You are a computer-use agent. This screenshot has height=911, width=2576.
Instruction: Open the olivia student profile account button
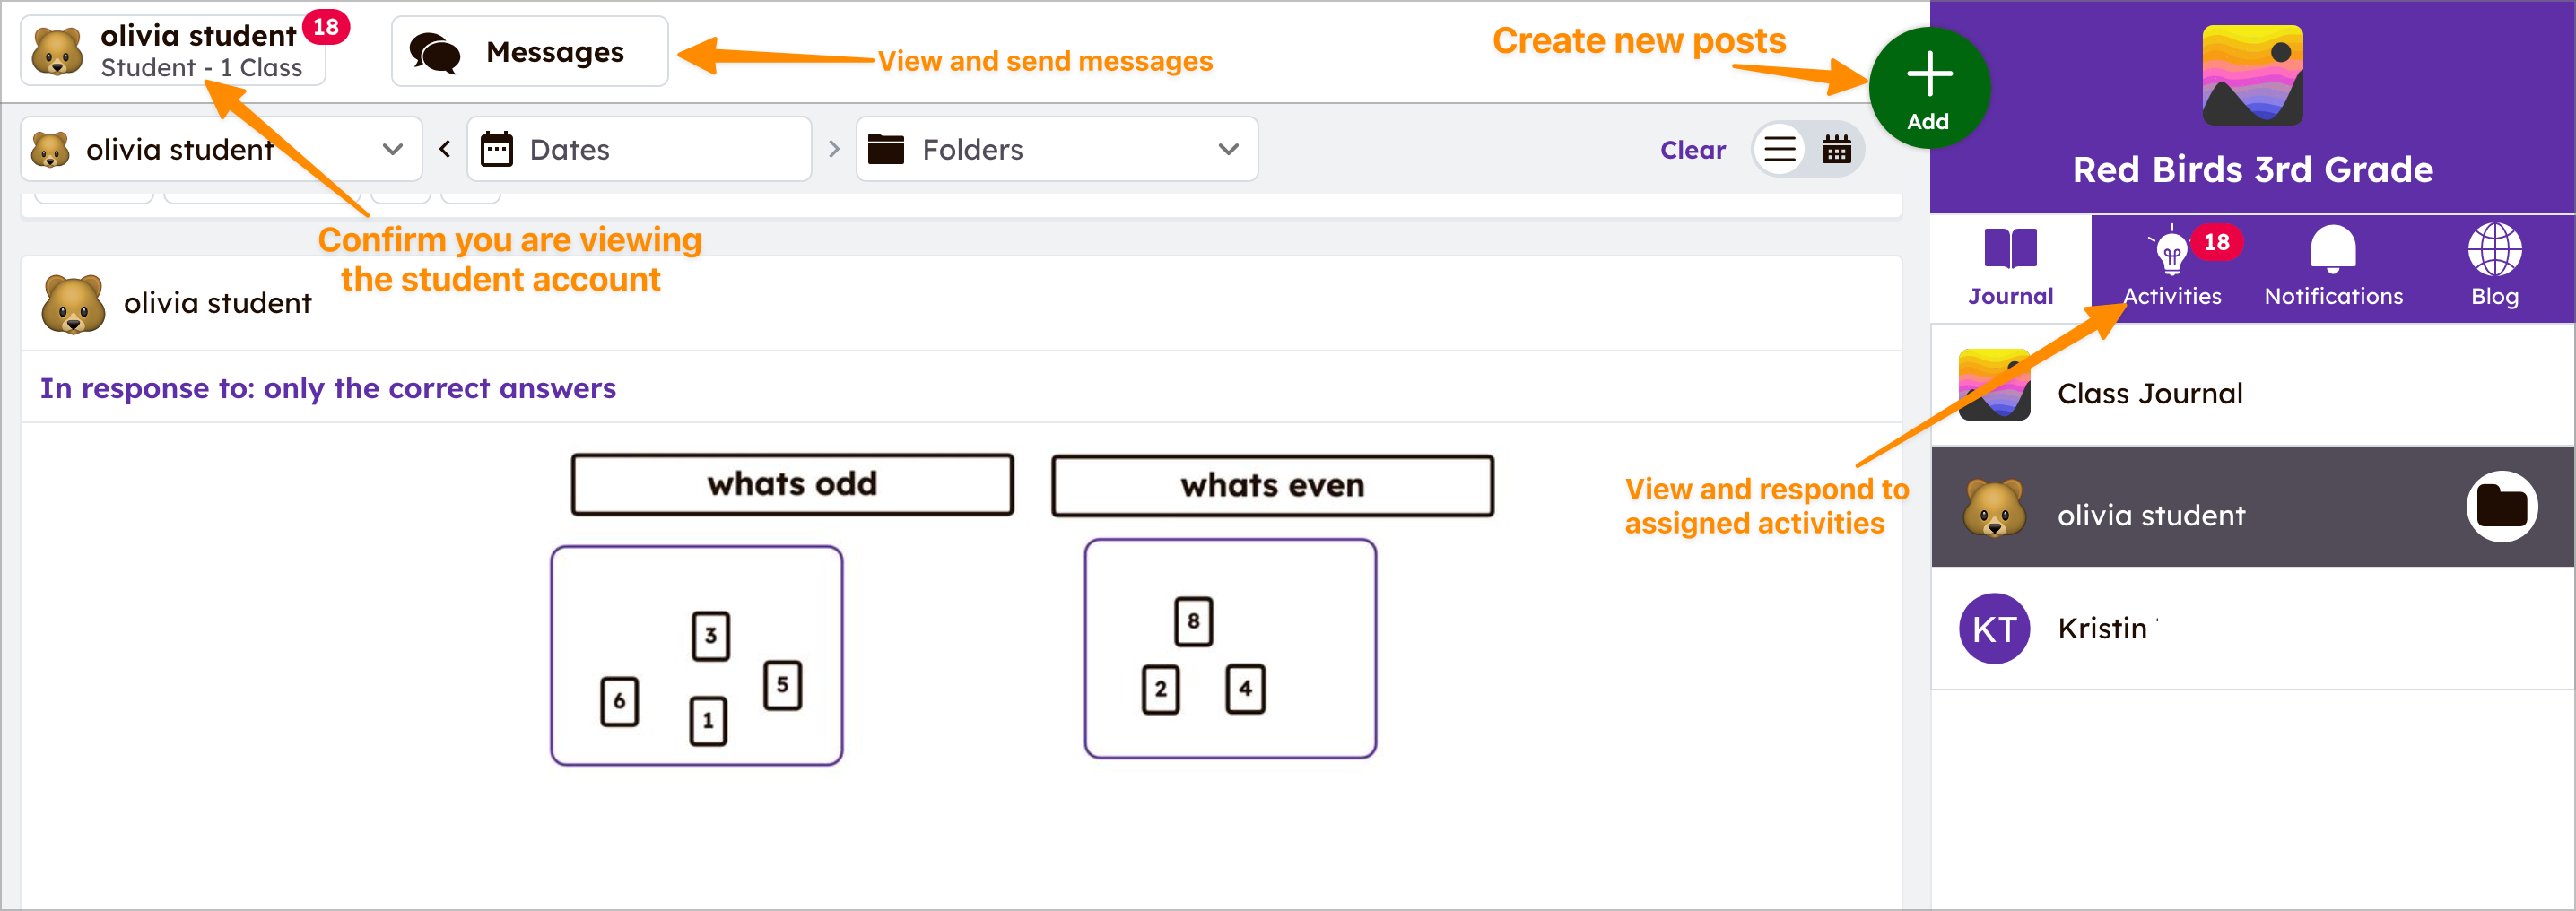(x=173, y=51)
